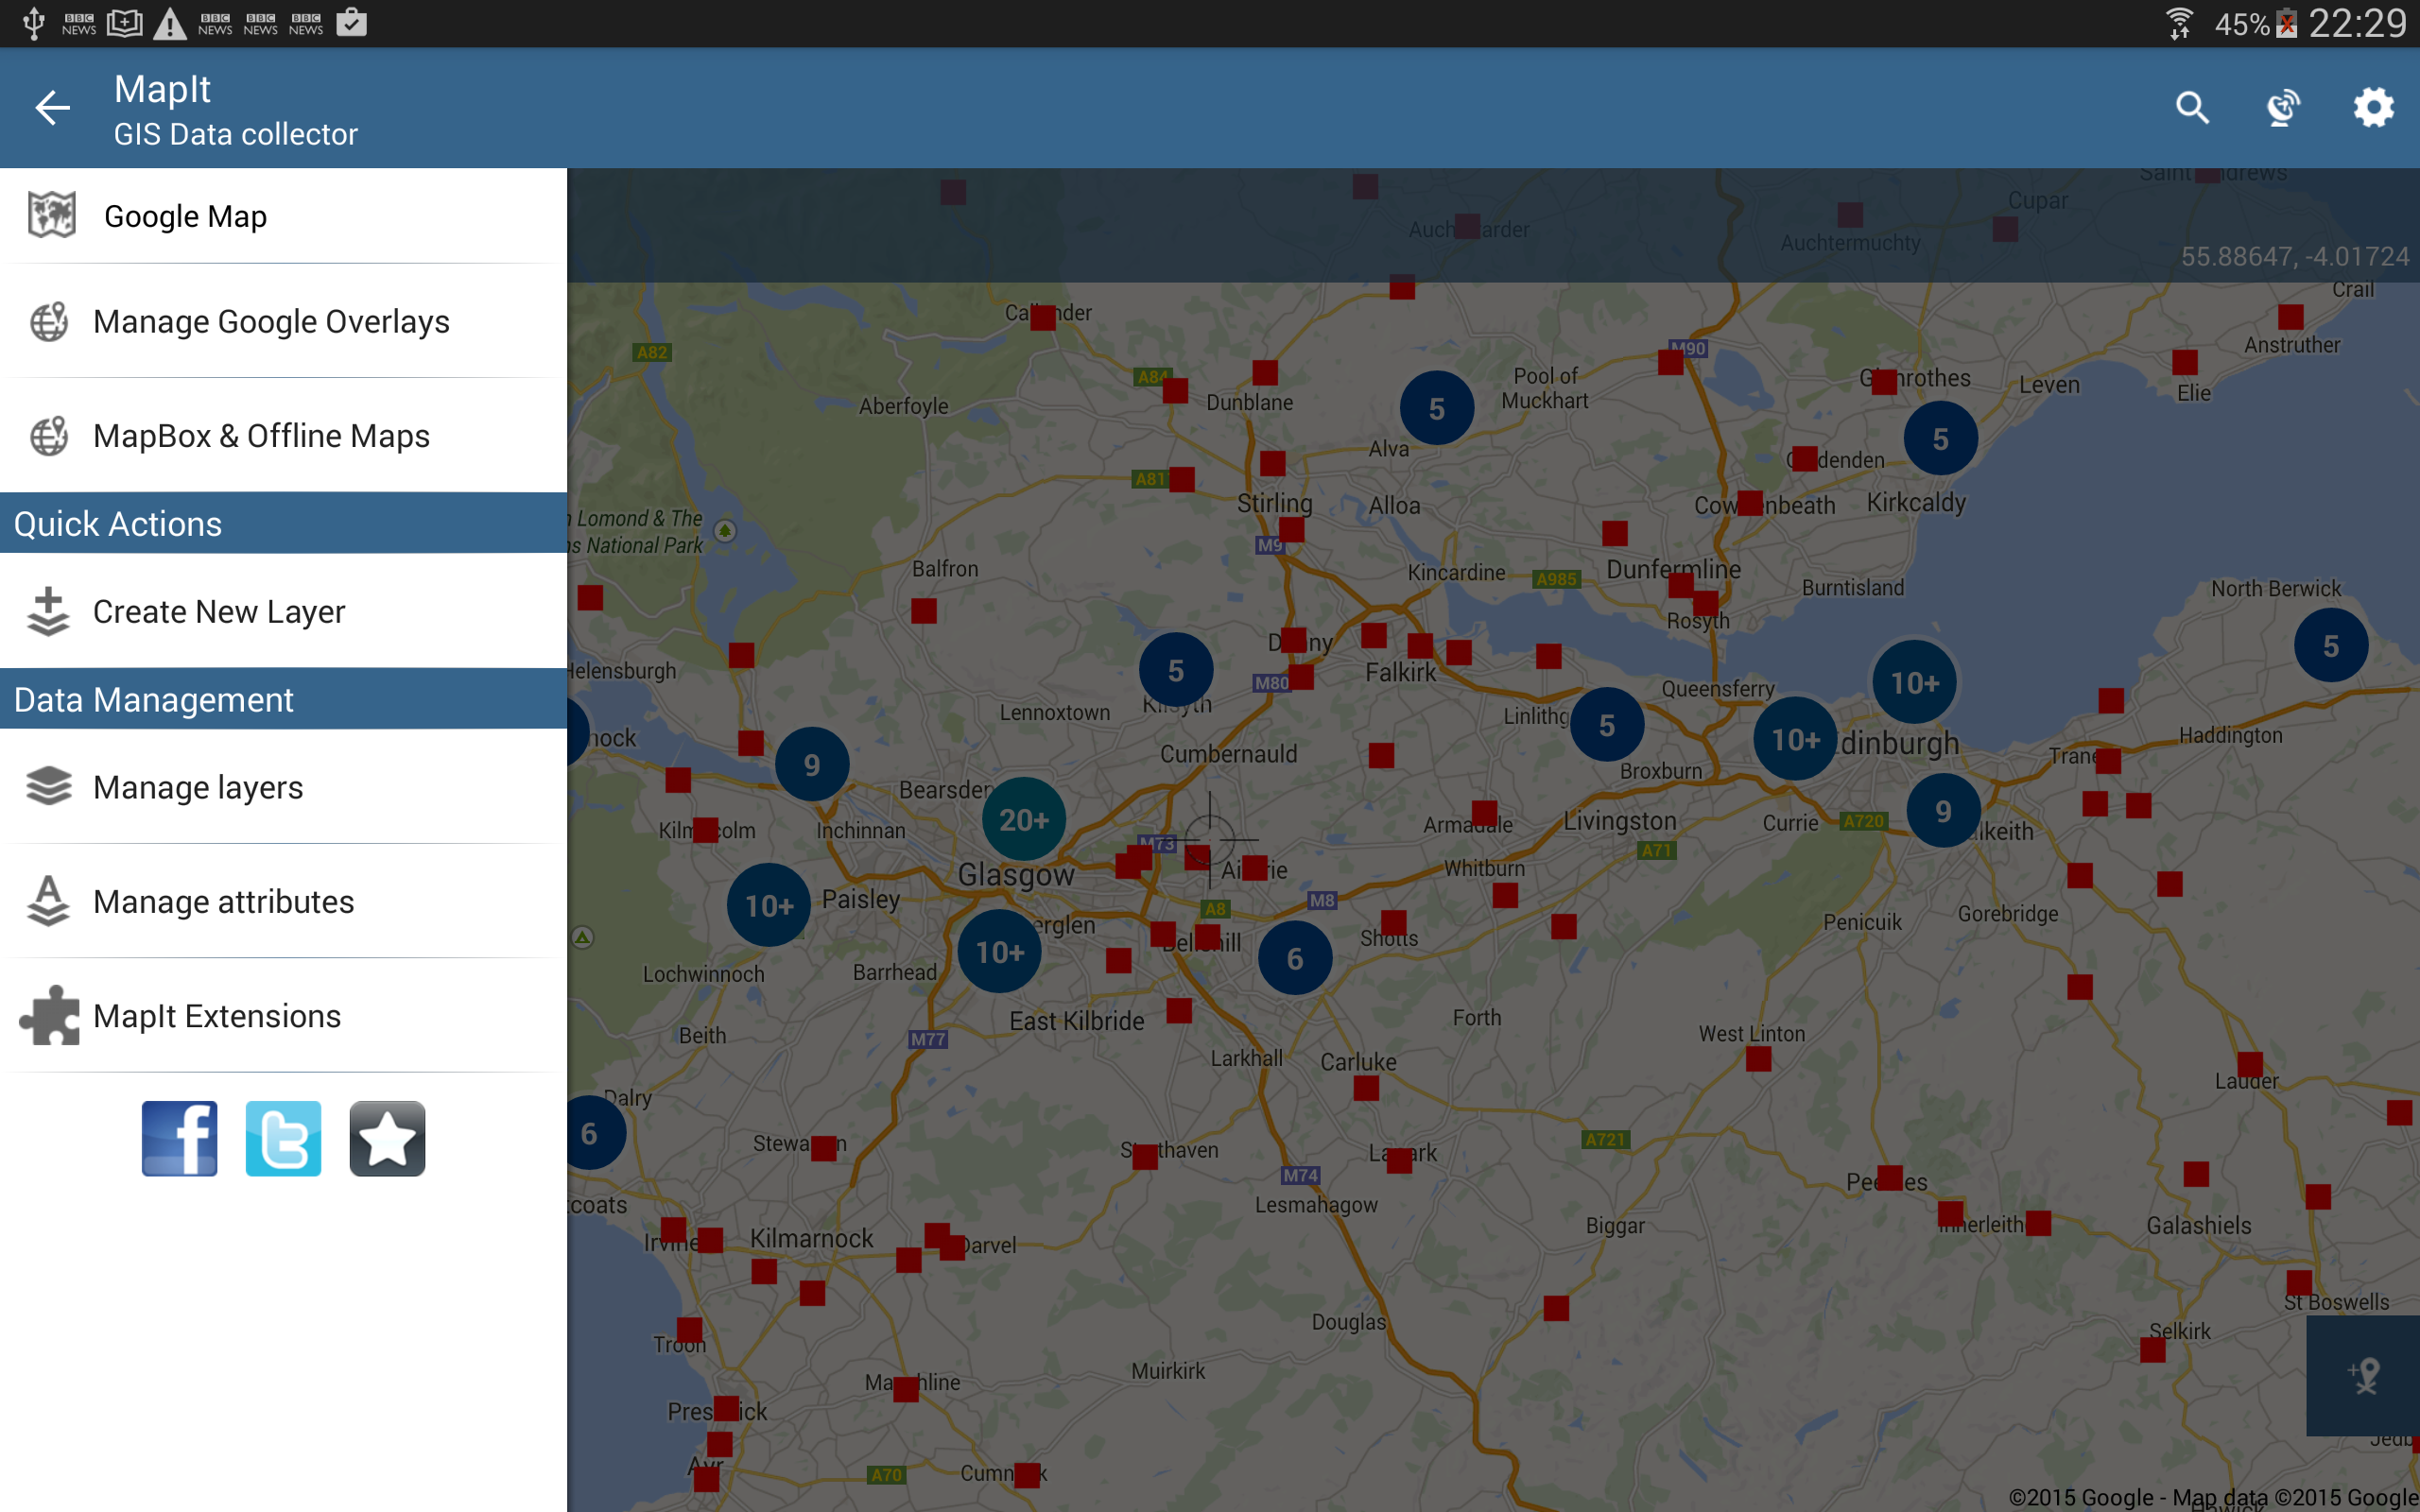The width and height of the screenshot is (2420, 1512).
Task: Tap the back arrow in the header
Action: pyautogui.click(x=53, y=107)
